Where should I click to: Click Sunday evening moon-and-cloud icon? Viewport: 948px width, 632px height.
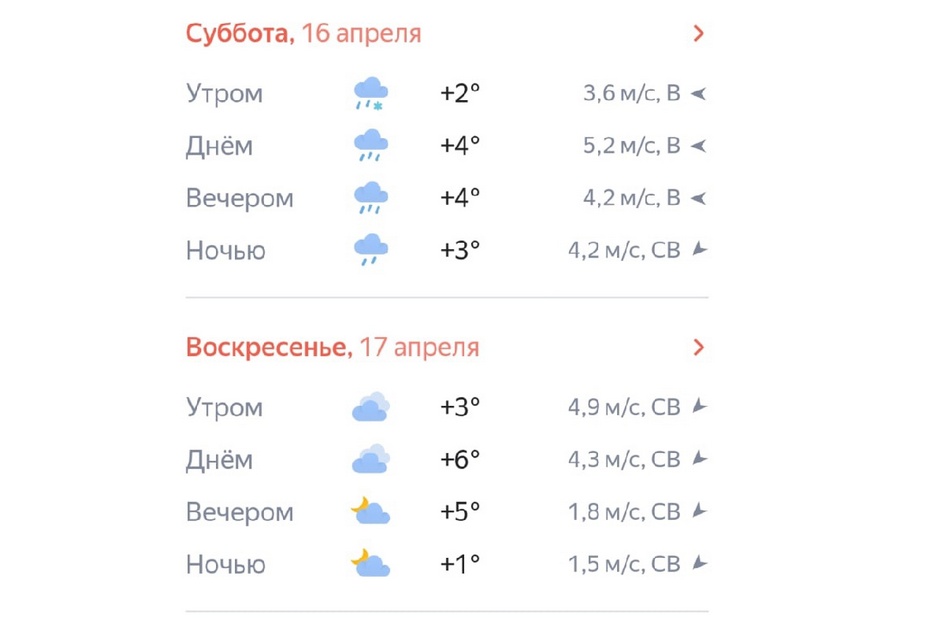(x=370, y=511)
